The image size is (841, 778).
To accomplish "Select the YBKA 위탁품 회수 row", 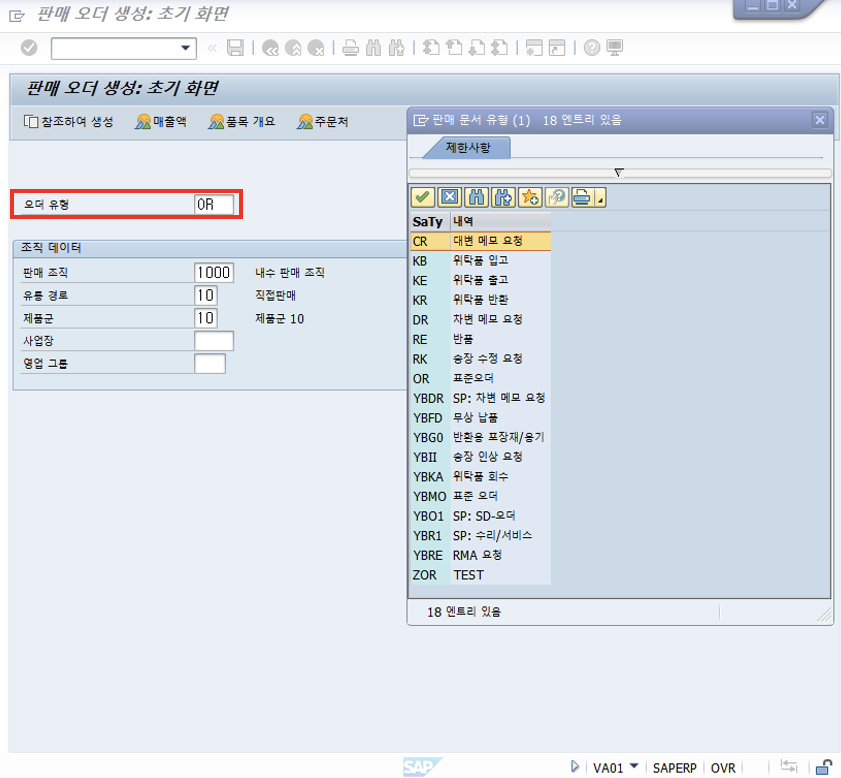I will point(481,477).
